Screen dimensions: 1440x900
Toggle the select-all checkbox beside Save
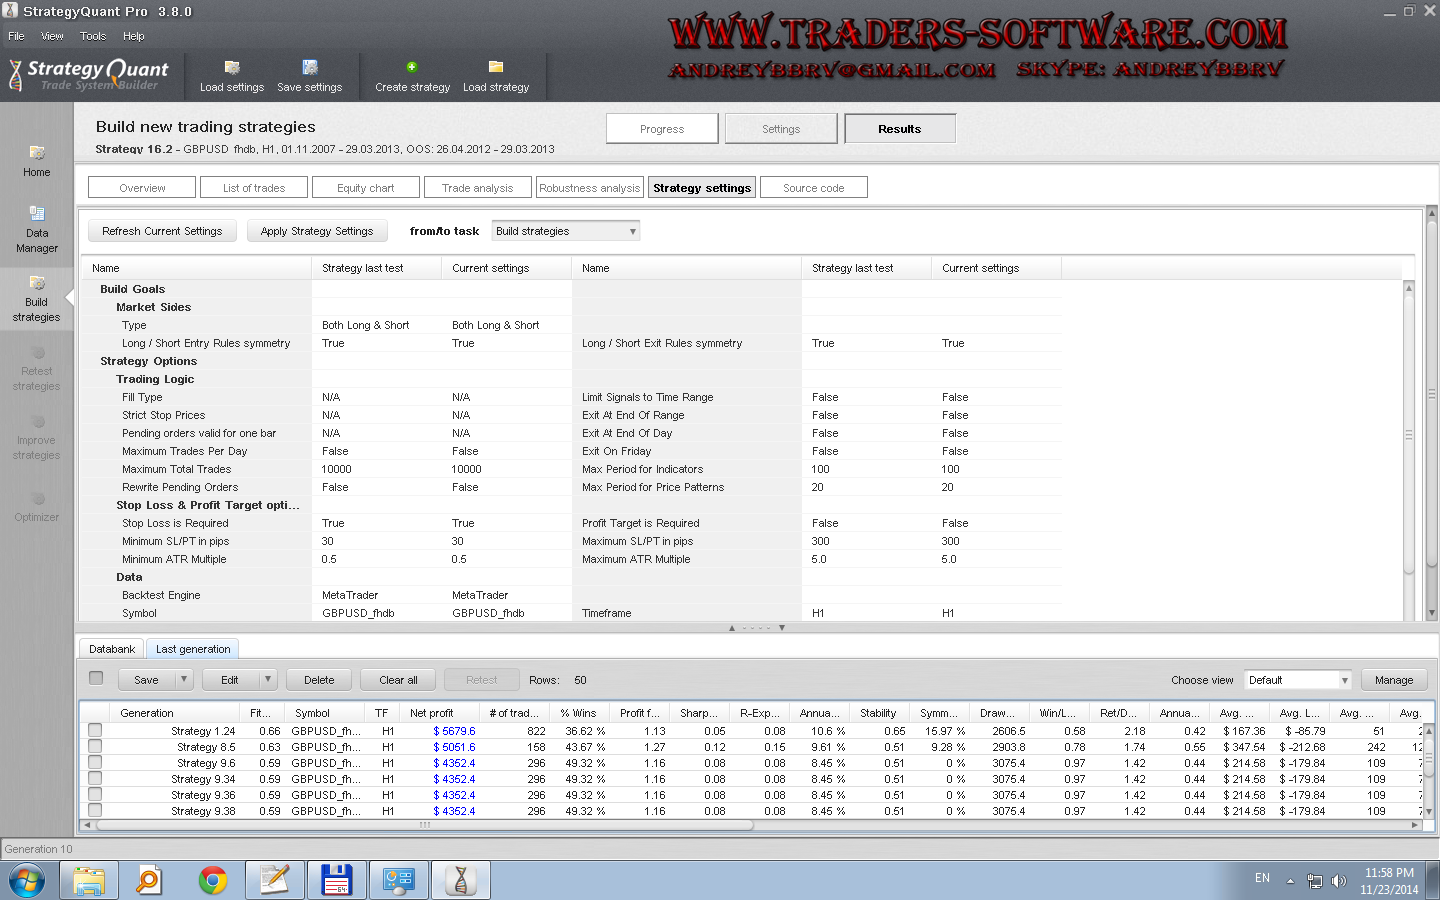96,678
